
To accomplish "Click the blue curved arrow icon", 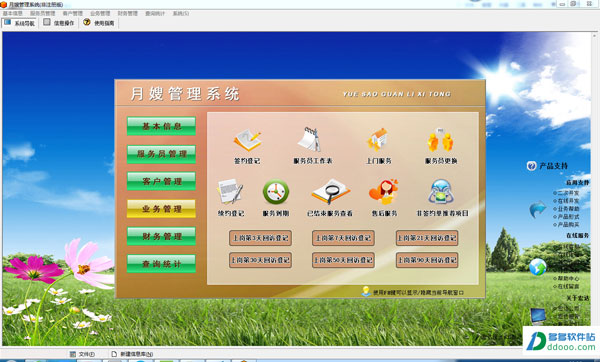I will tap(538, 209).
